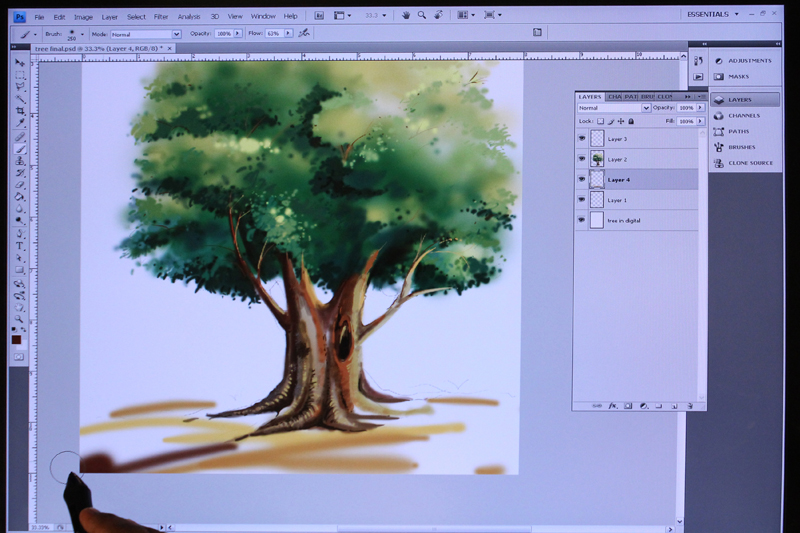Delete layer using trash icon
Screen dimensions: 800x533
690,406
